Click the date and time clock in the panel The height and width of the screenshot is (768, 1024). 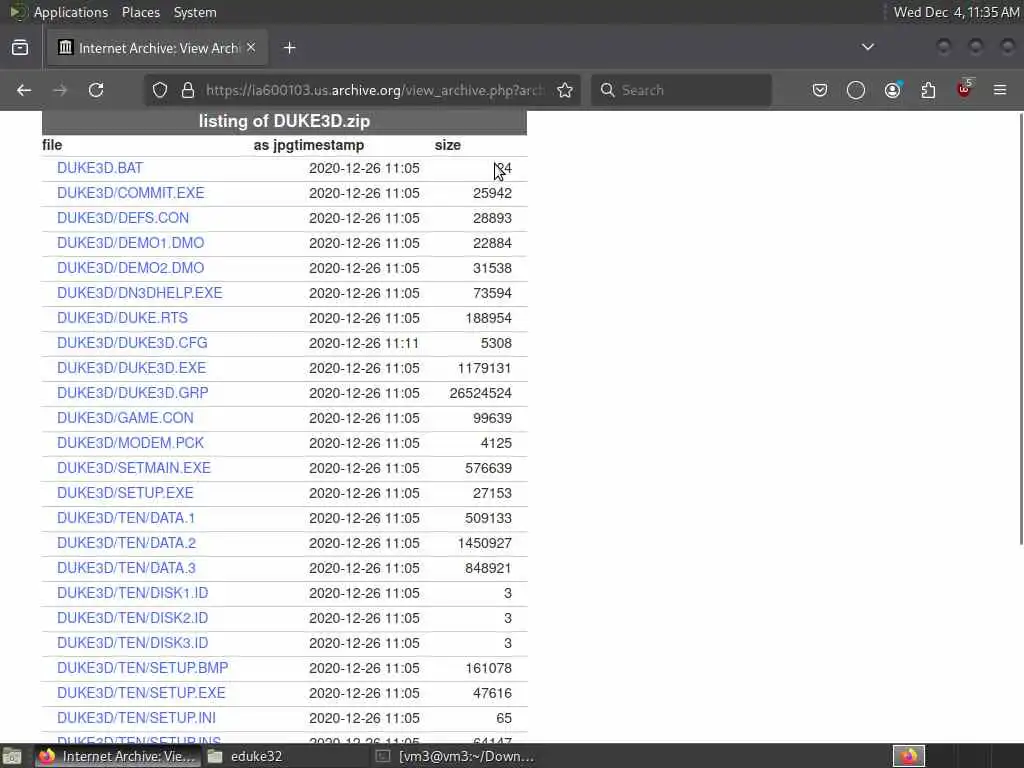(956, 12)
